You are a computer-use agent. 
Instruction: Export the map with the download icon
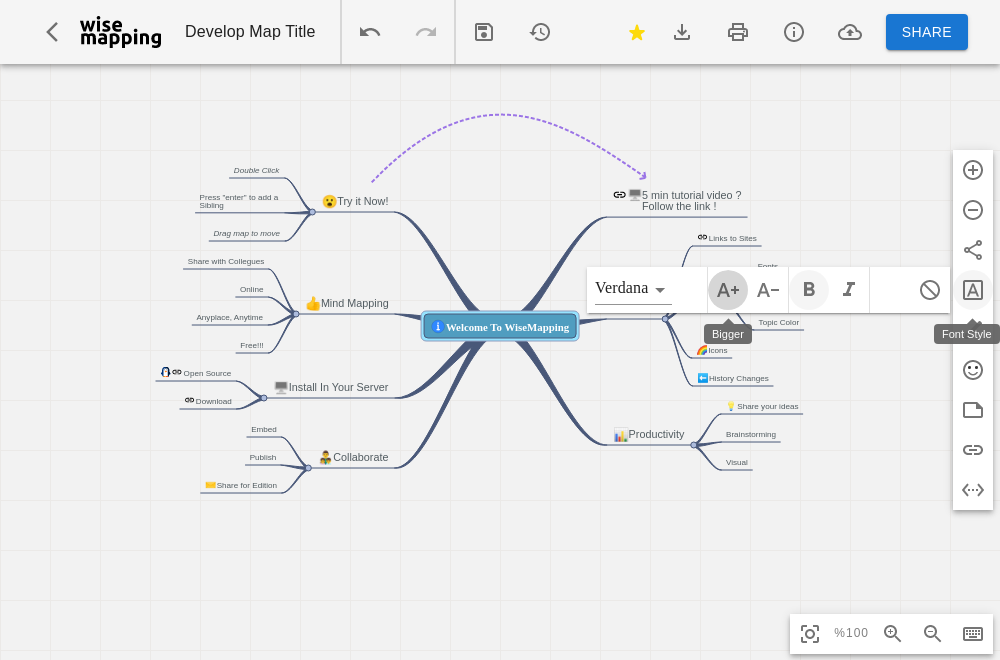tap(682, 32)
